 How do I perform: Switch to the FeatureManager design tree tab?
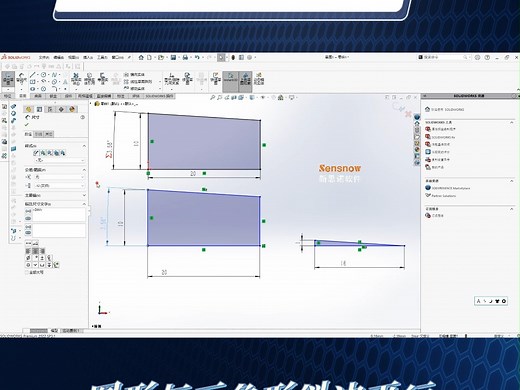(x=28, y=109)
